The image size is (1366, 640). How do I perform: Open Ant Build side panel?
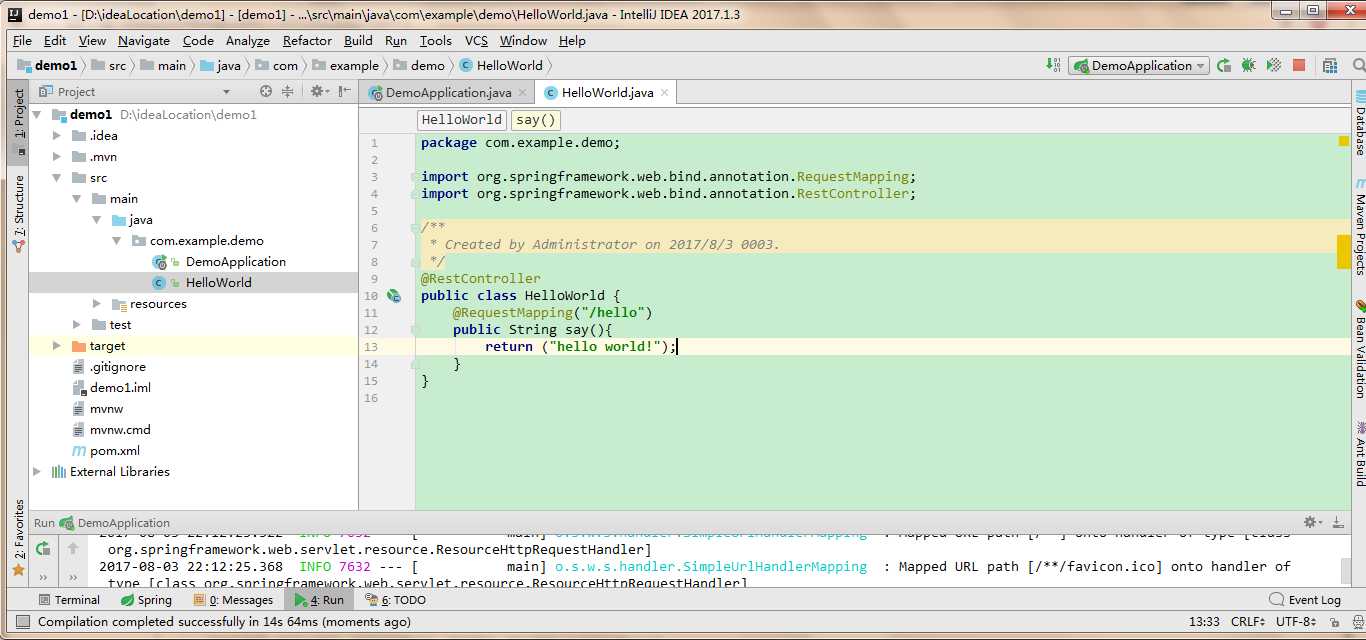point(1359,455)
